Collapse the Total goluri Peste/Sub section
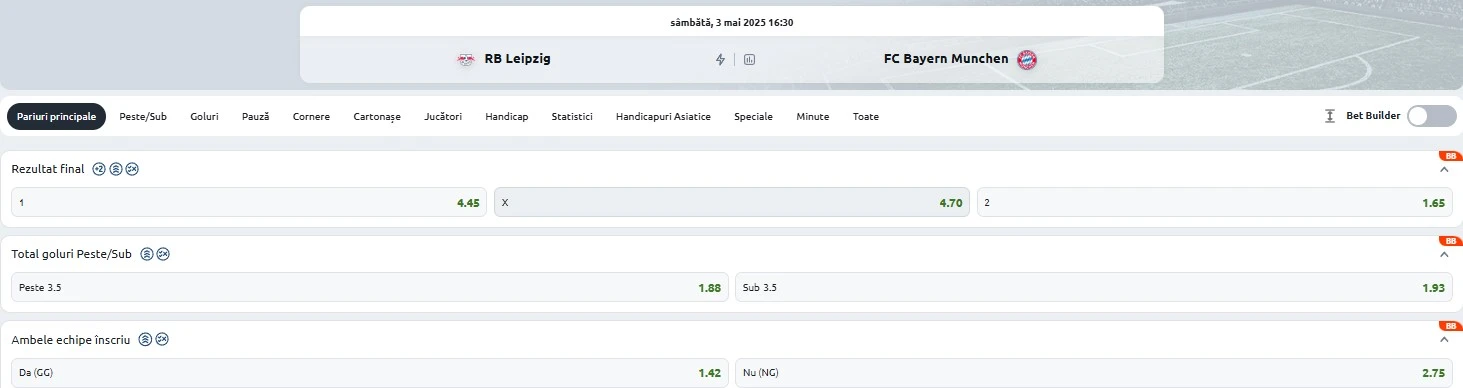 pyautogui.click(x=1443, y=255)
